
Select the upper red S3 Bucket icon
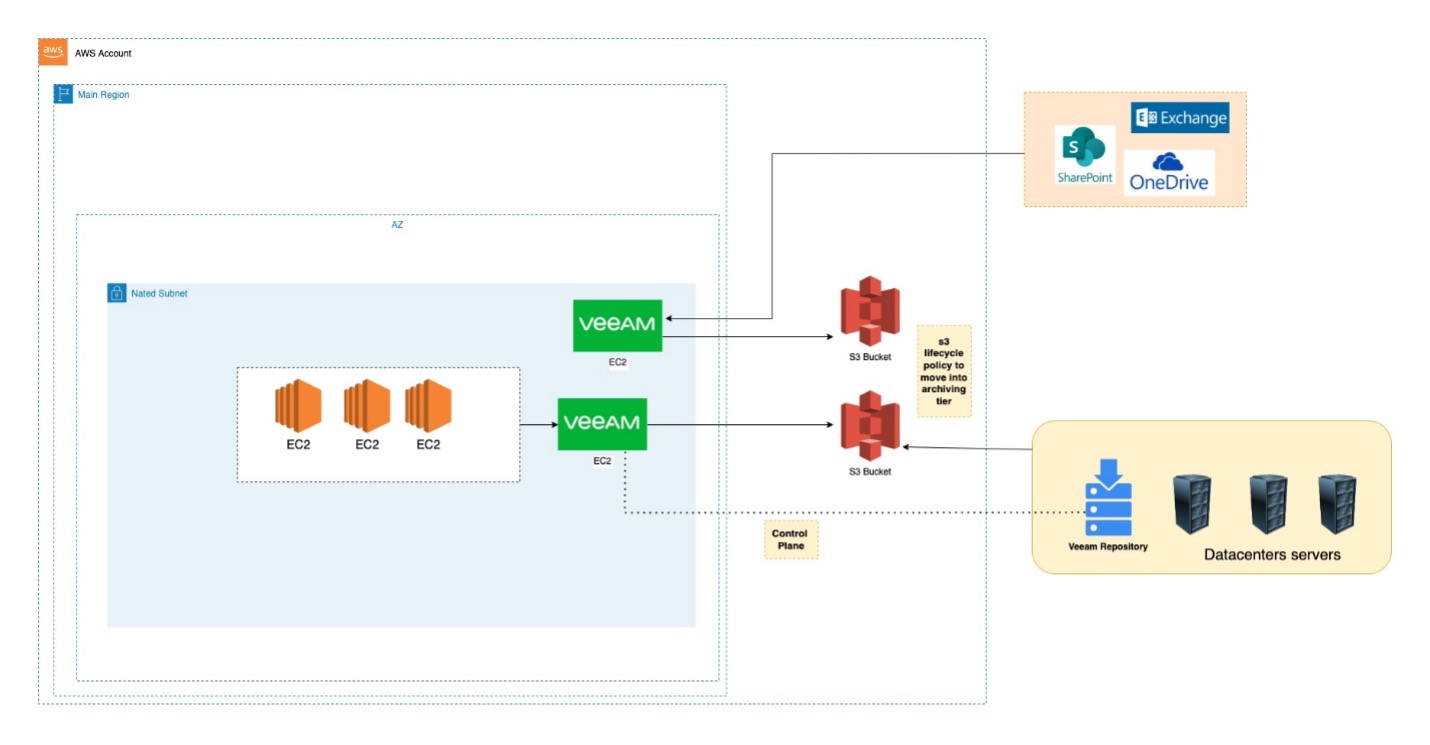(870, 312)
